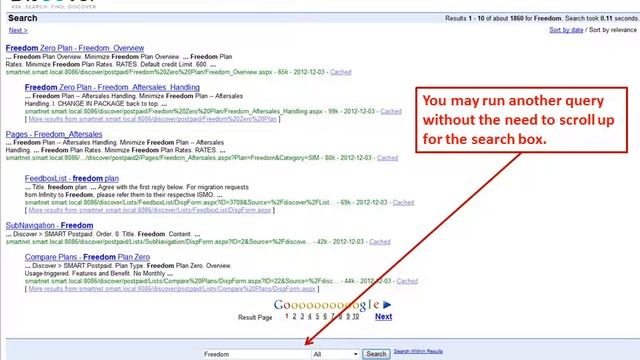Click the 'Result Page' label
640x360 pixels.
[x=255, y=317]
